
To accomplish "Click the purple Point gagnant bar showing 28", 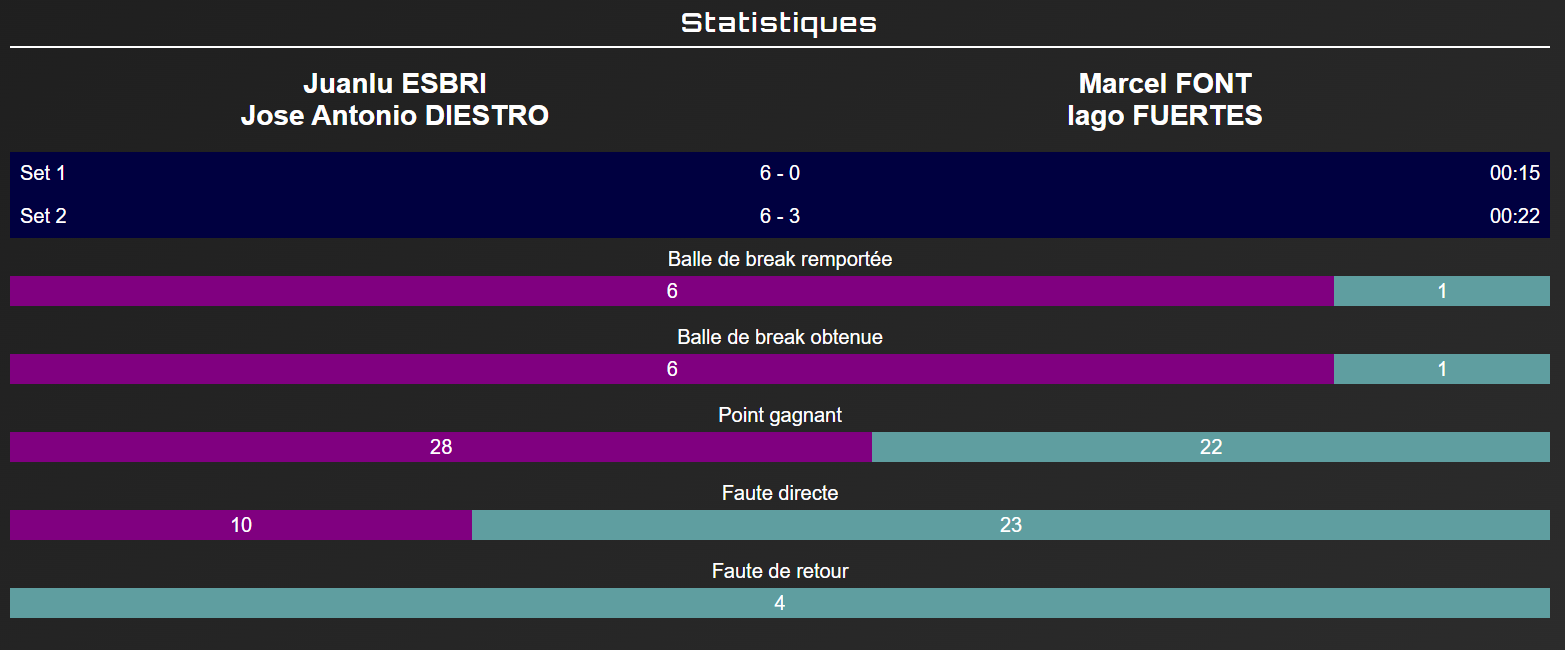I will point(441,447).
